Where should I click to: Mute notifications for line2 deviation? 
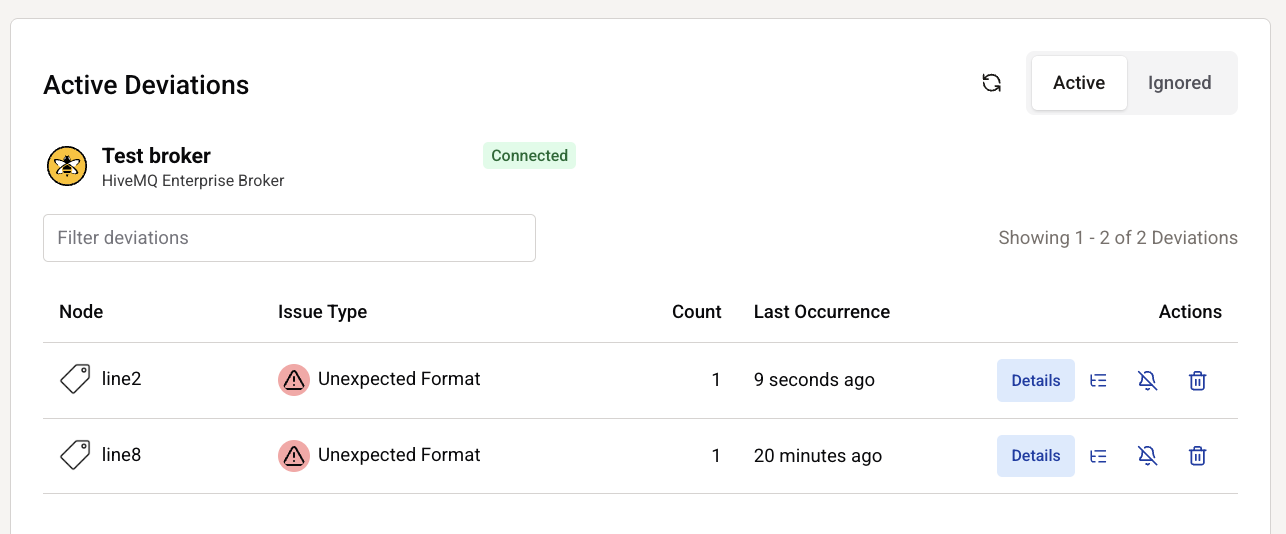[x=1148, y=380]
